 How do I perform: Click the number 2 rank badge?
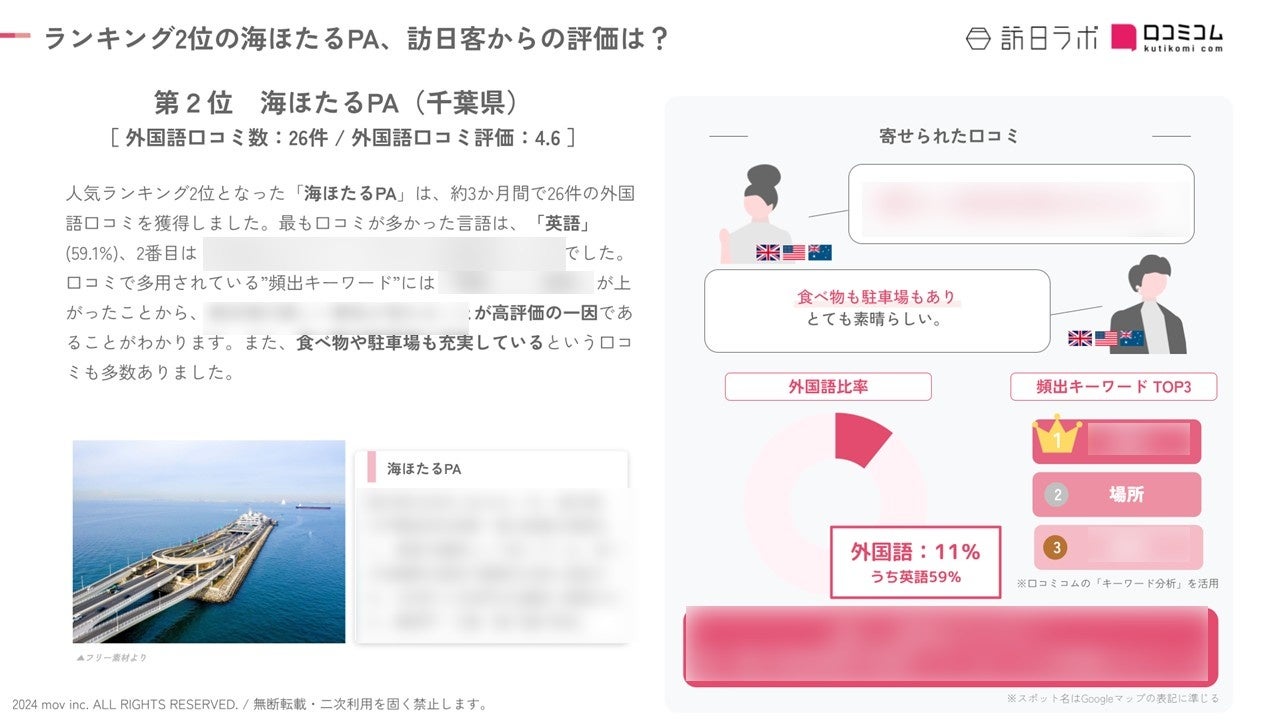pos(1055,495)
